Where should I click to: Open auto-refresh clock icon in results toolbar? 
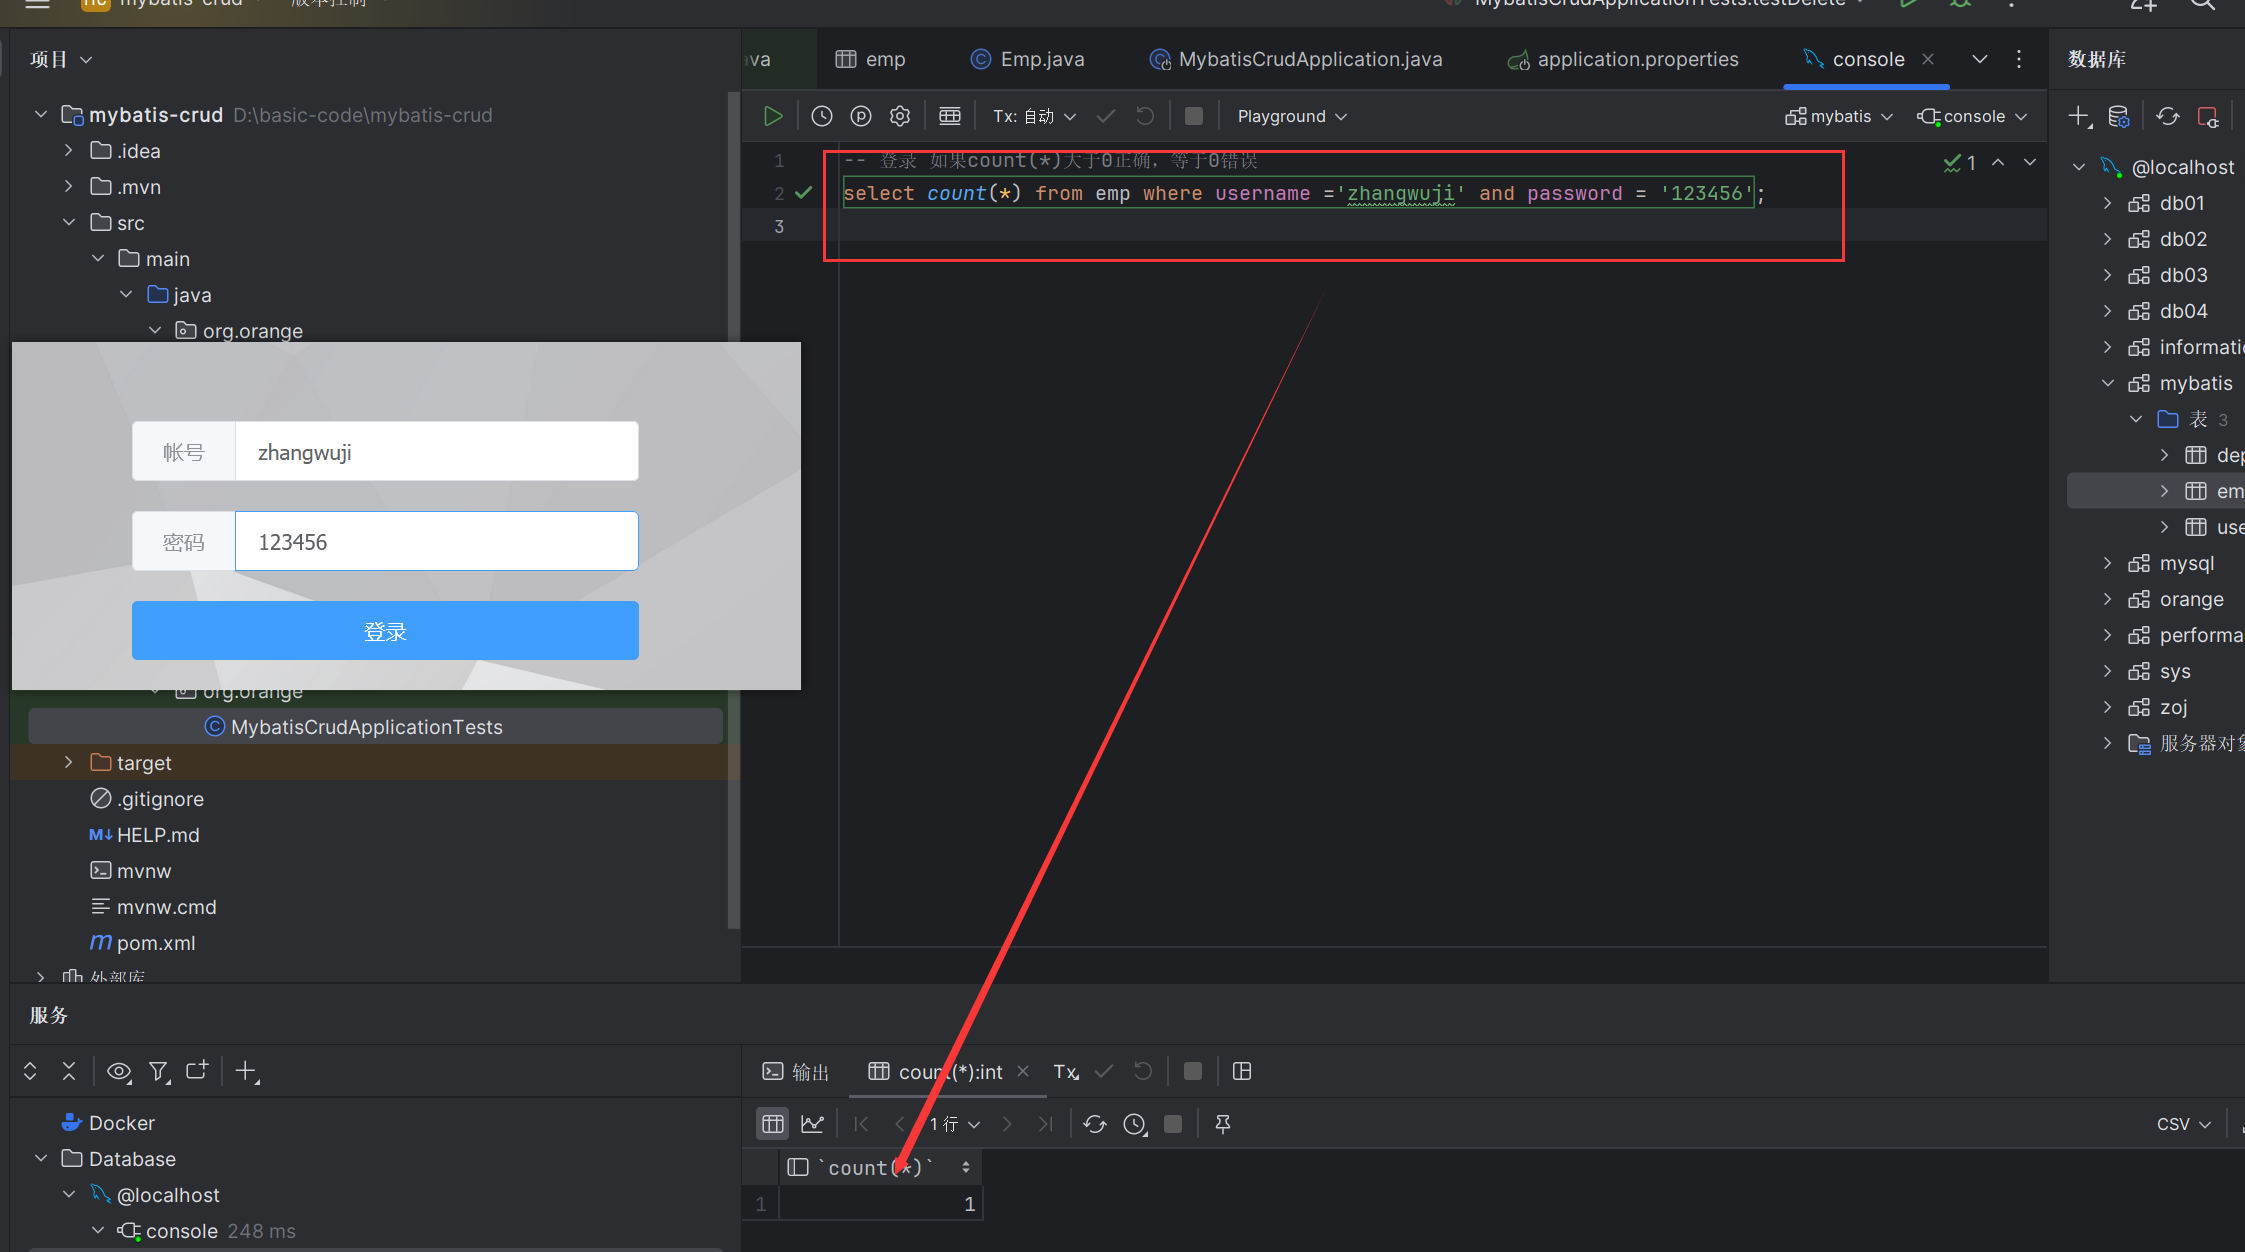point(1135,1124)
